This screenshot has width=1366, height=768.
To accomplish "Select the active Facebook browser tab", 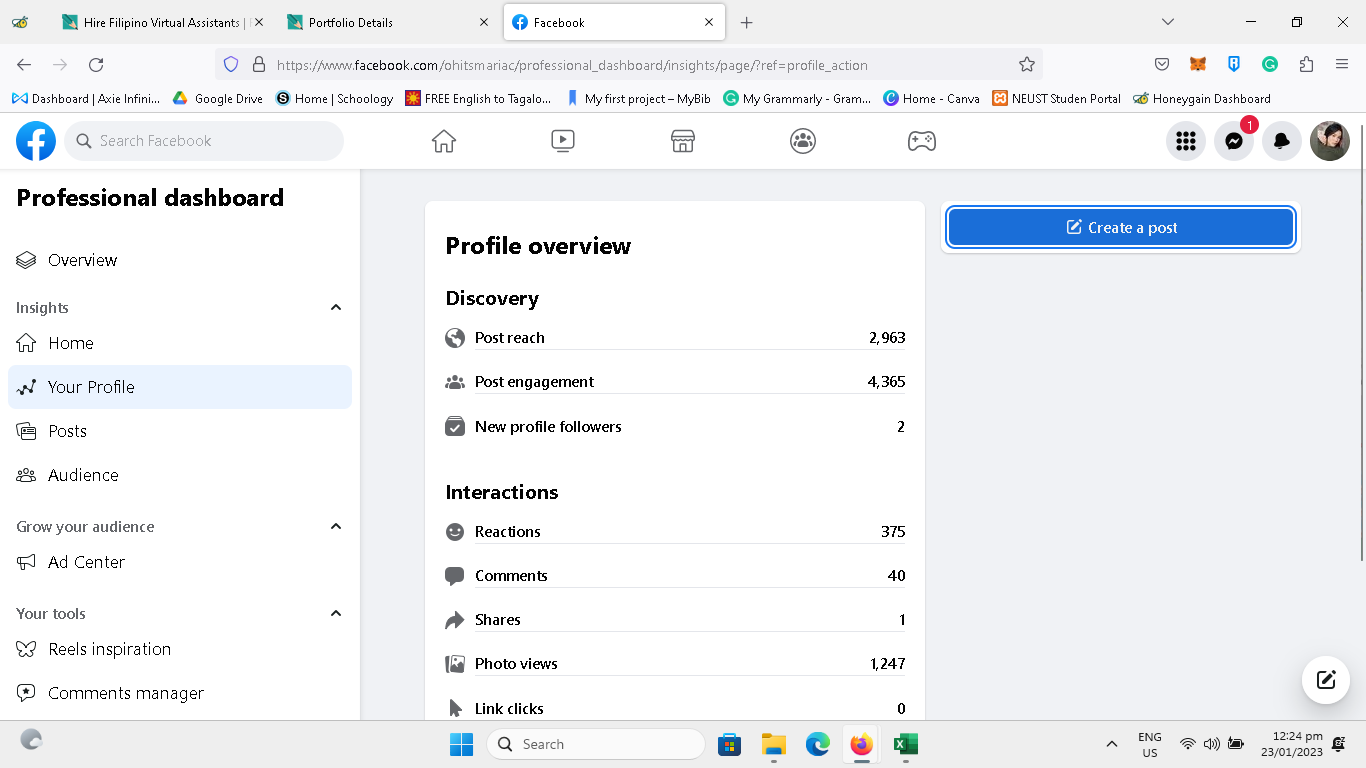I will (x=613, y=22).
